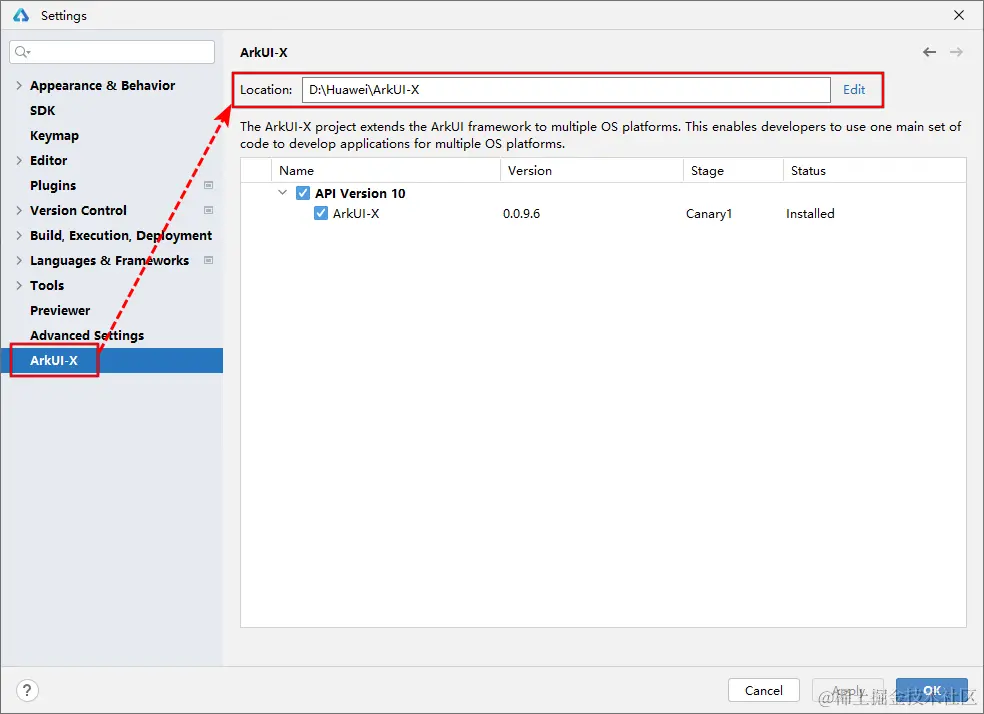Expand the Tools settings section
984x714 pixels.
(19, 285)
